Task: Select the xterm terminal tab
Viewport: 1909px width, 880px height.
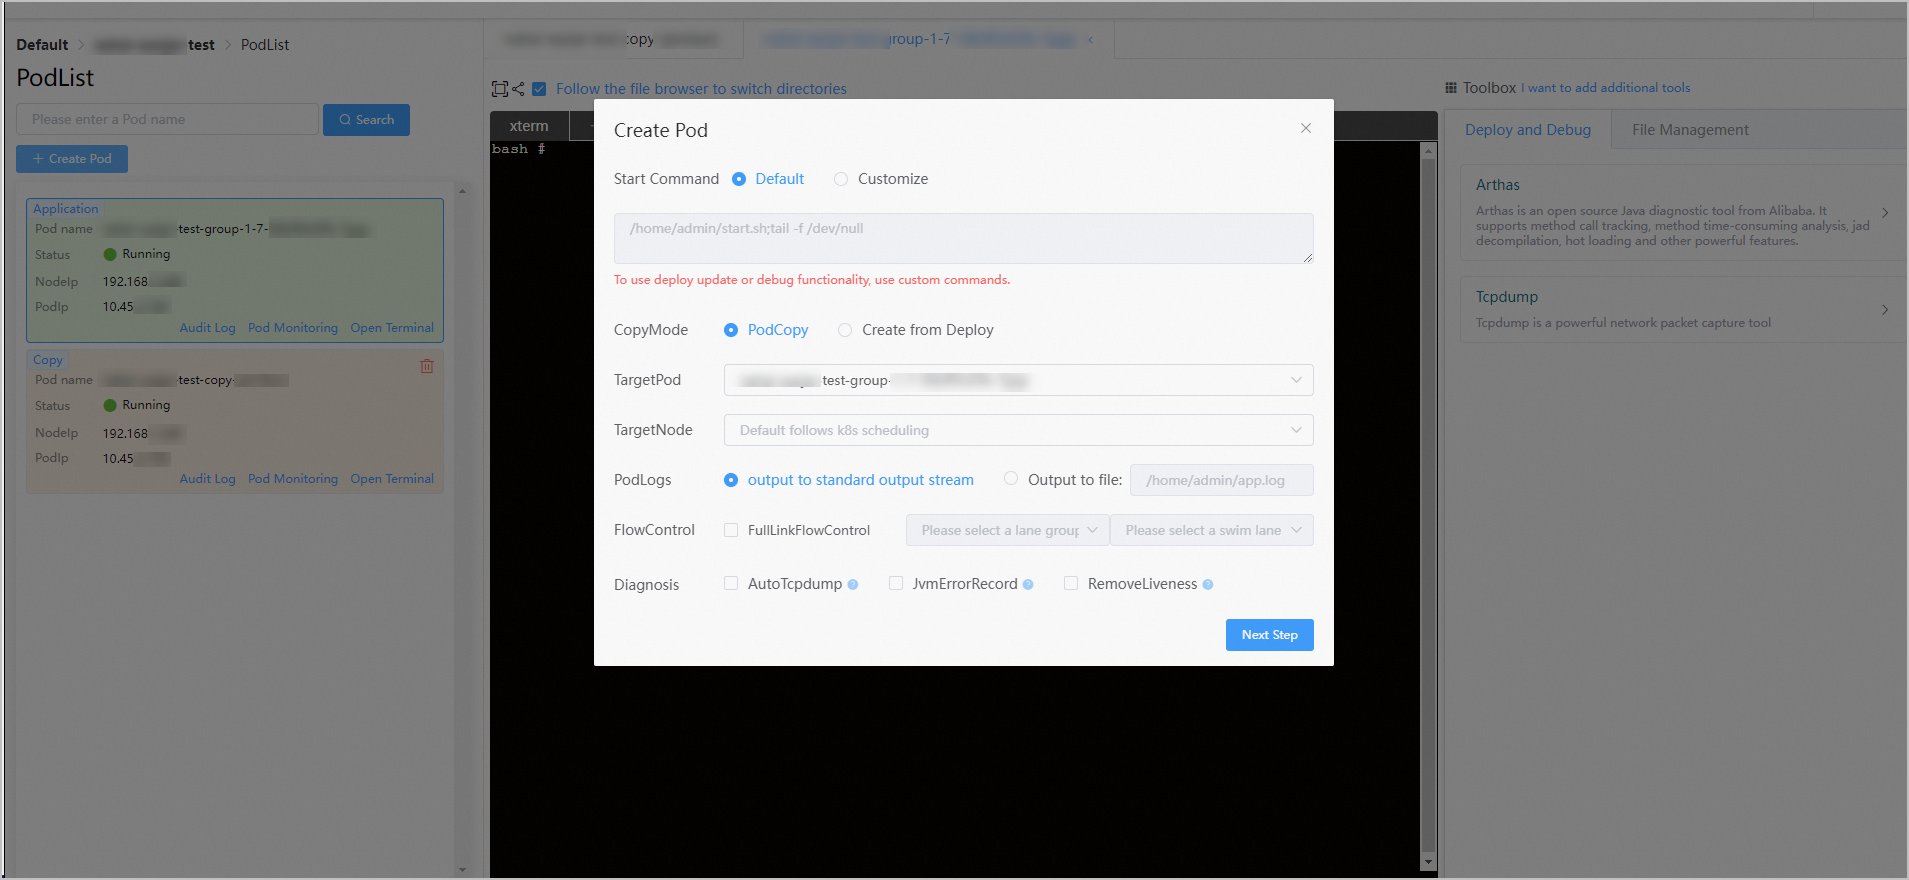Action: pos(529,126)
